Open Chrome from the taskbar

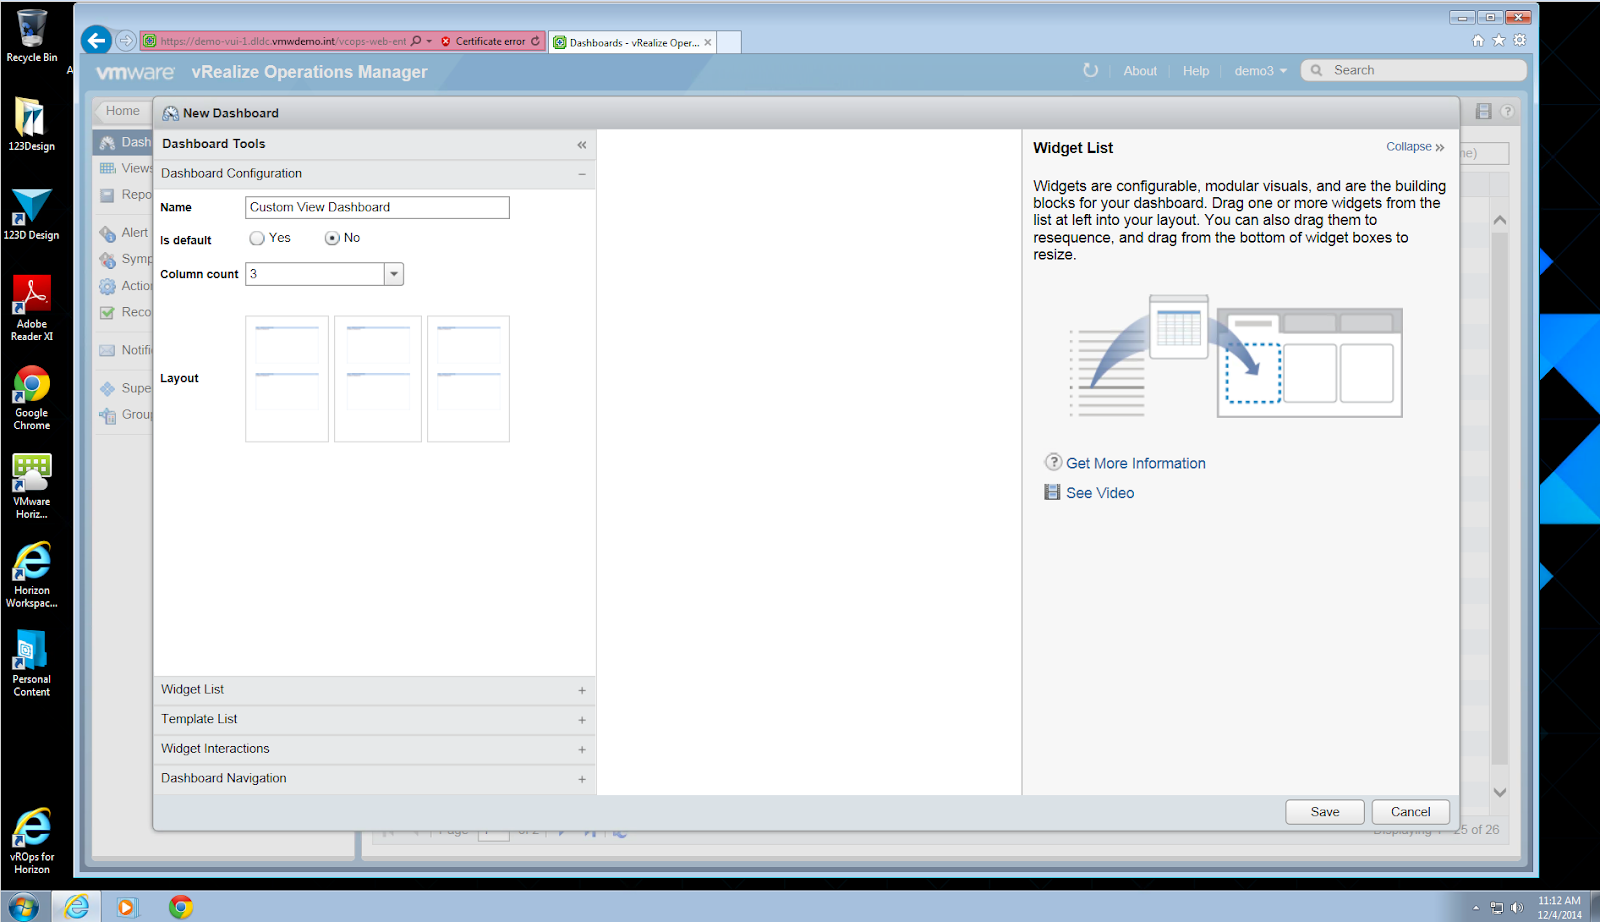click(181, 907)
